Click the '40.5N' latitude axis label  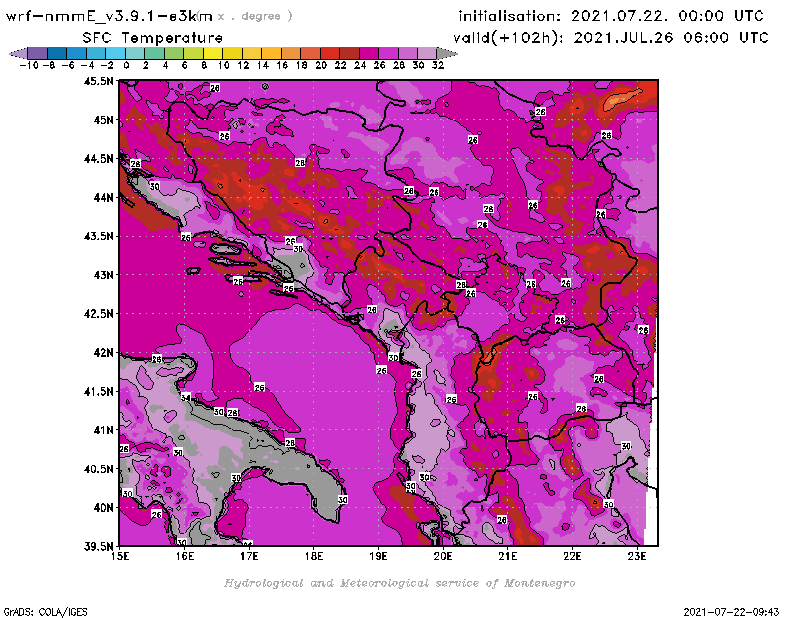tap(98, 469)
